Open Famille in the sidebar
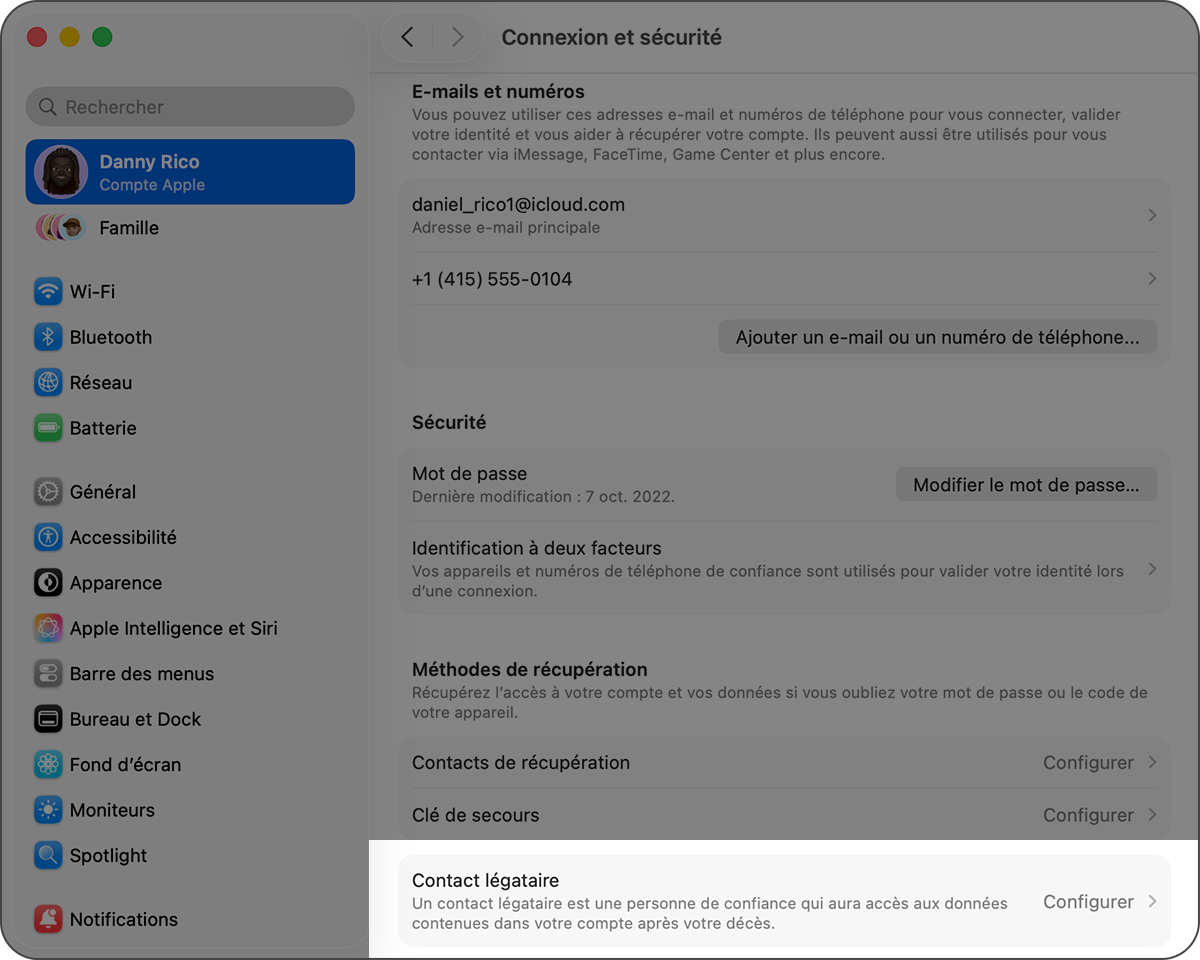Viewport: 1200px width, 960px height. click(x=129, y=228)
